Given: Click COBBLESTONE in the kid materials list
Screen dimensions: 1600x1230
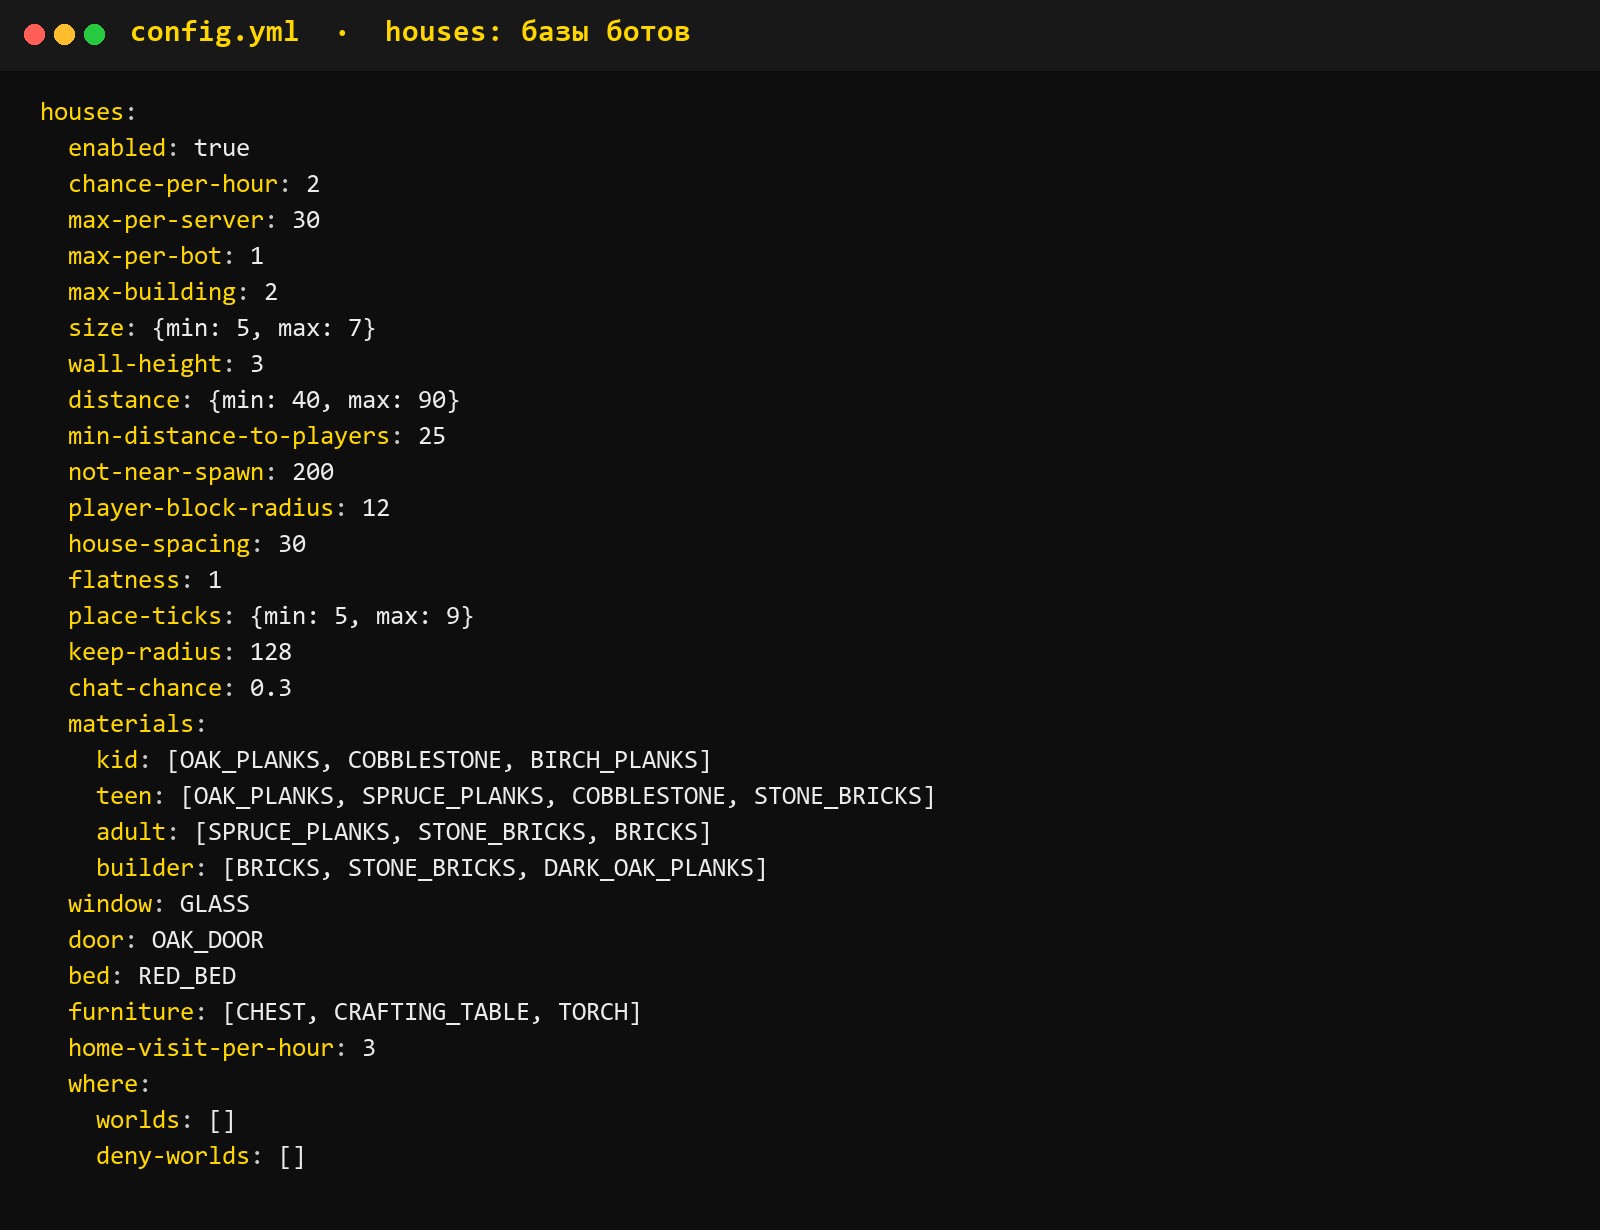Looking at the screenshot, I should [424, 760].
